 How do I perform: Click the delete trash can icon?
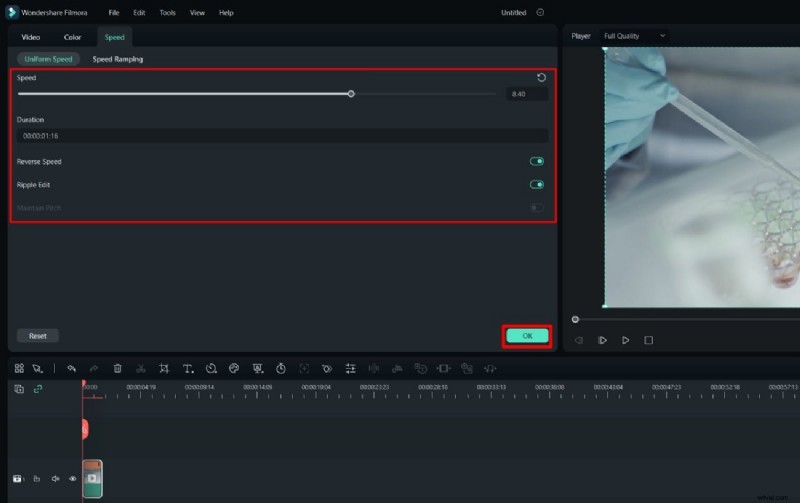point(118,368)
